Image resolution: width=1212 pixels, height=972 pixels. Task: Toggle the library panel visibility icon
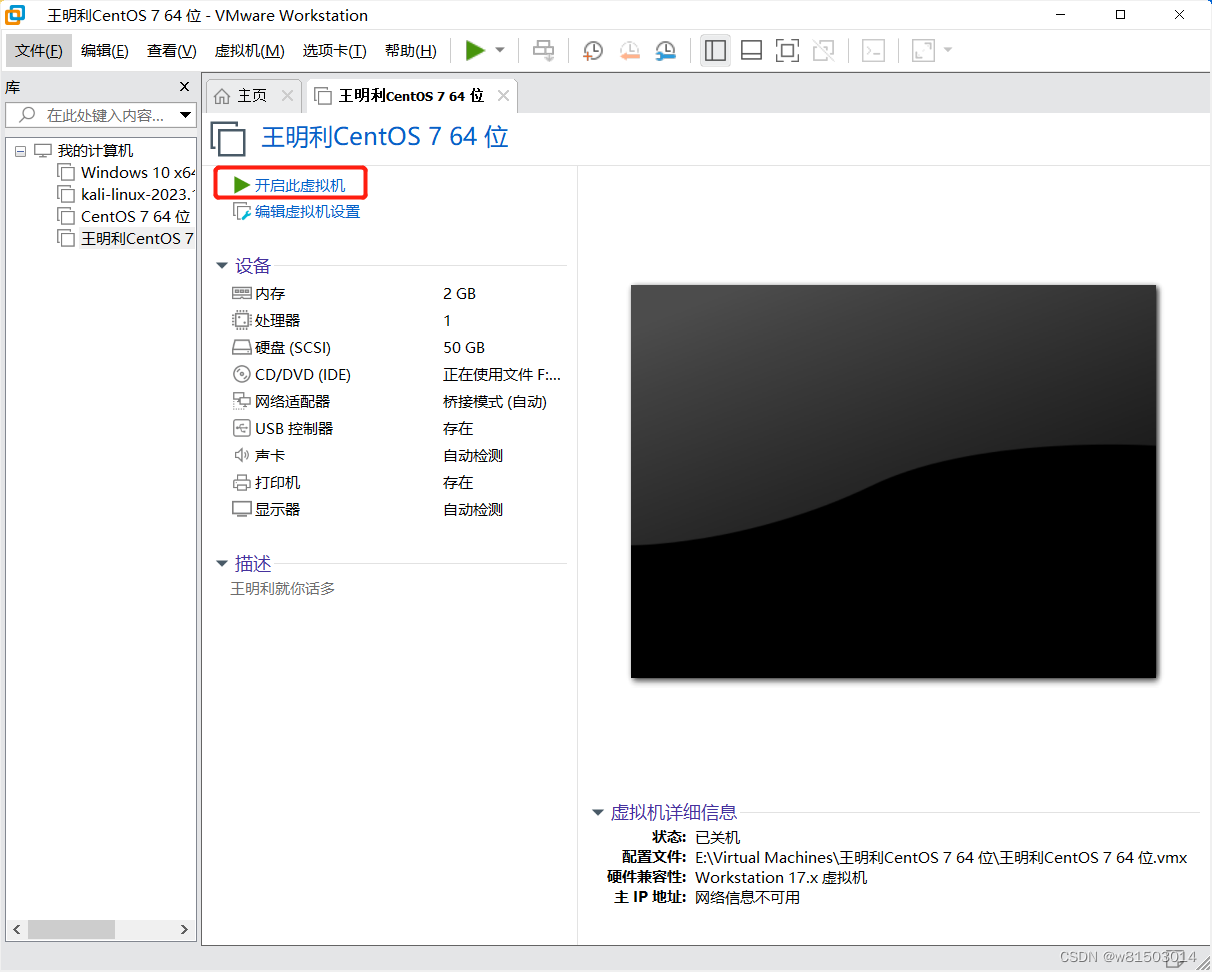[715, 50]
